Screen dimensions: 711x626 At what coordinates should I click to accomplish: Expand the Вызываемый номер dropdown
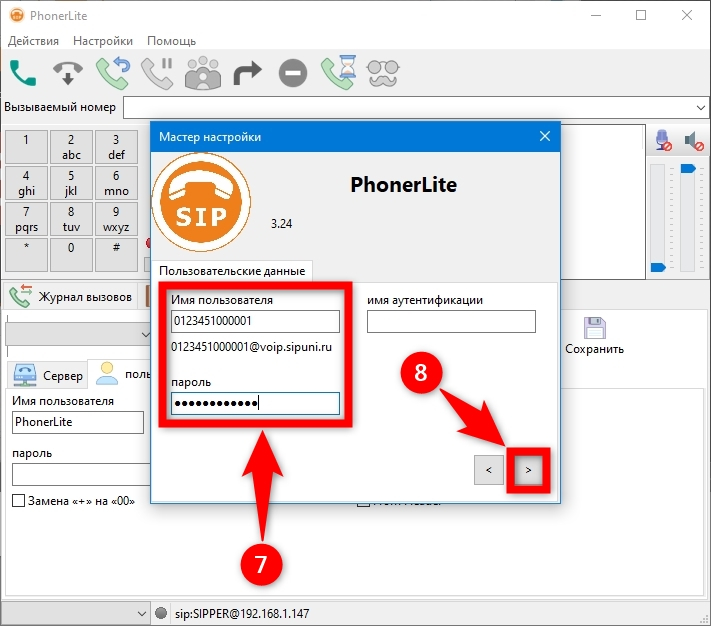(700, 108)
